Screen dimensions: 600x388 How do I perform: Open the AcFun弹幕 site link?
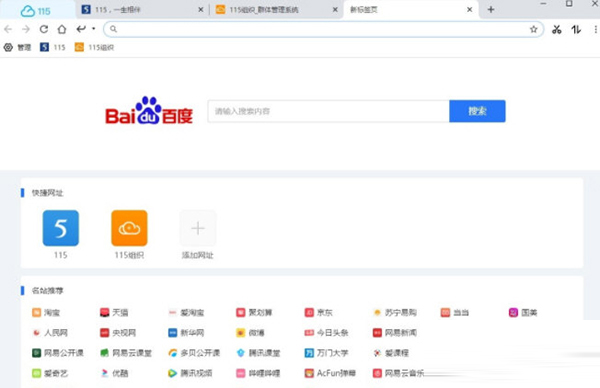coord(330,373)
